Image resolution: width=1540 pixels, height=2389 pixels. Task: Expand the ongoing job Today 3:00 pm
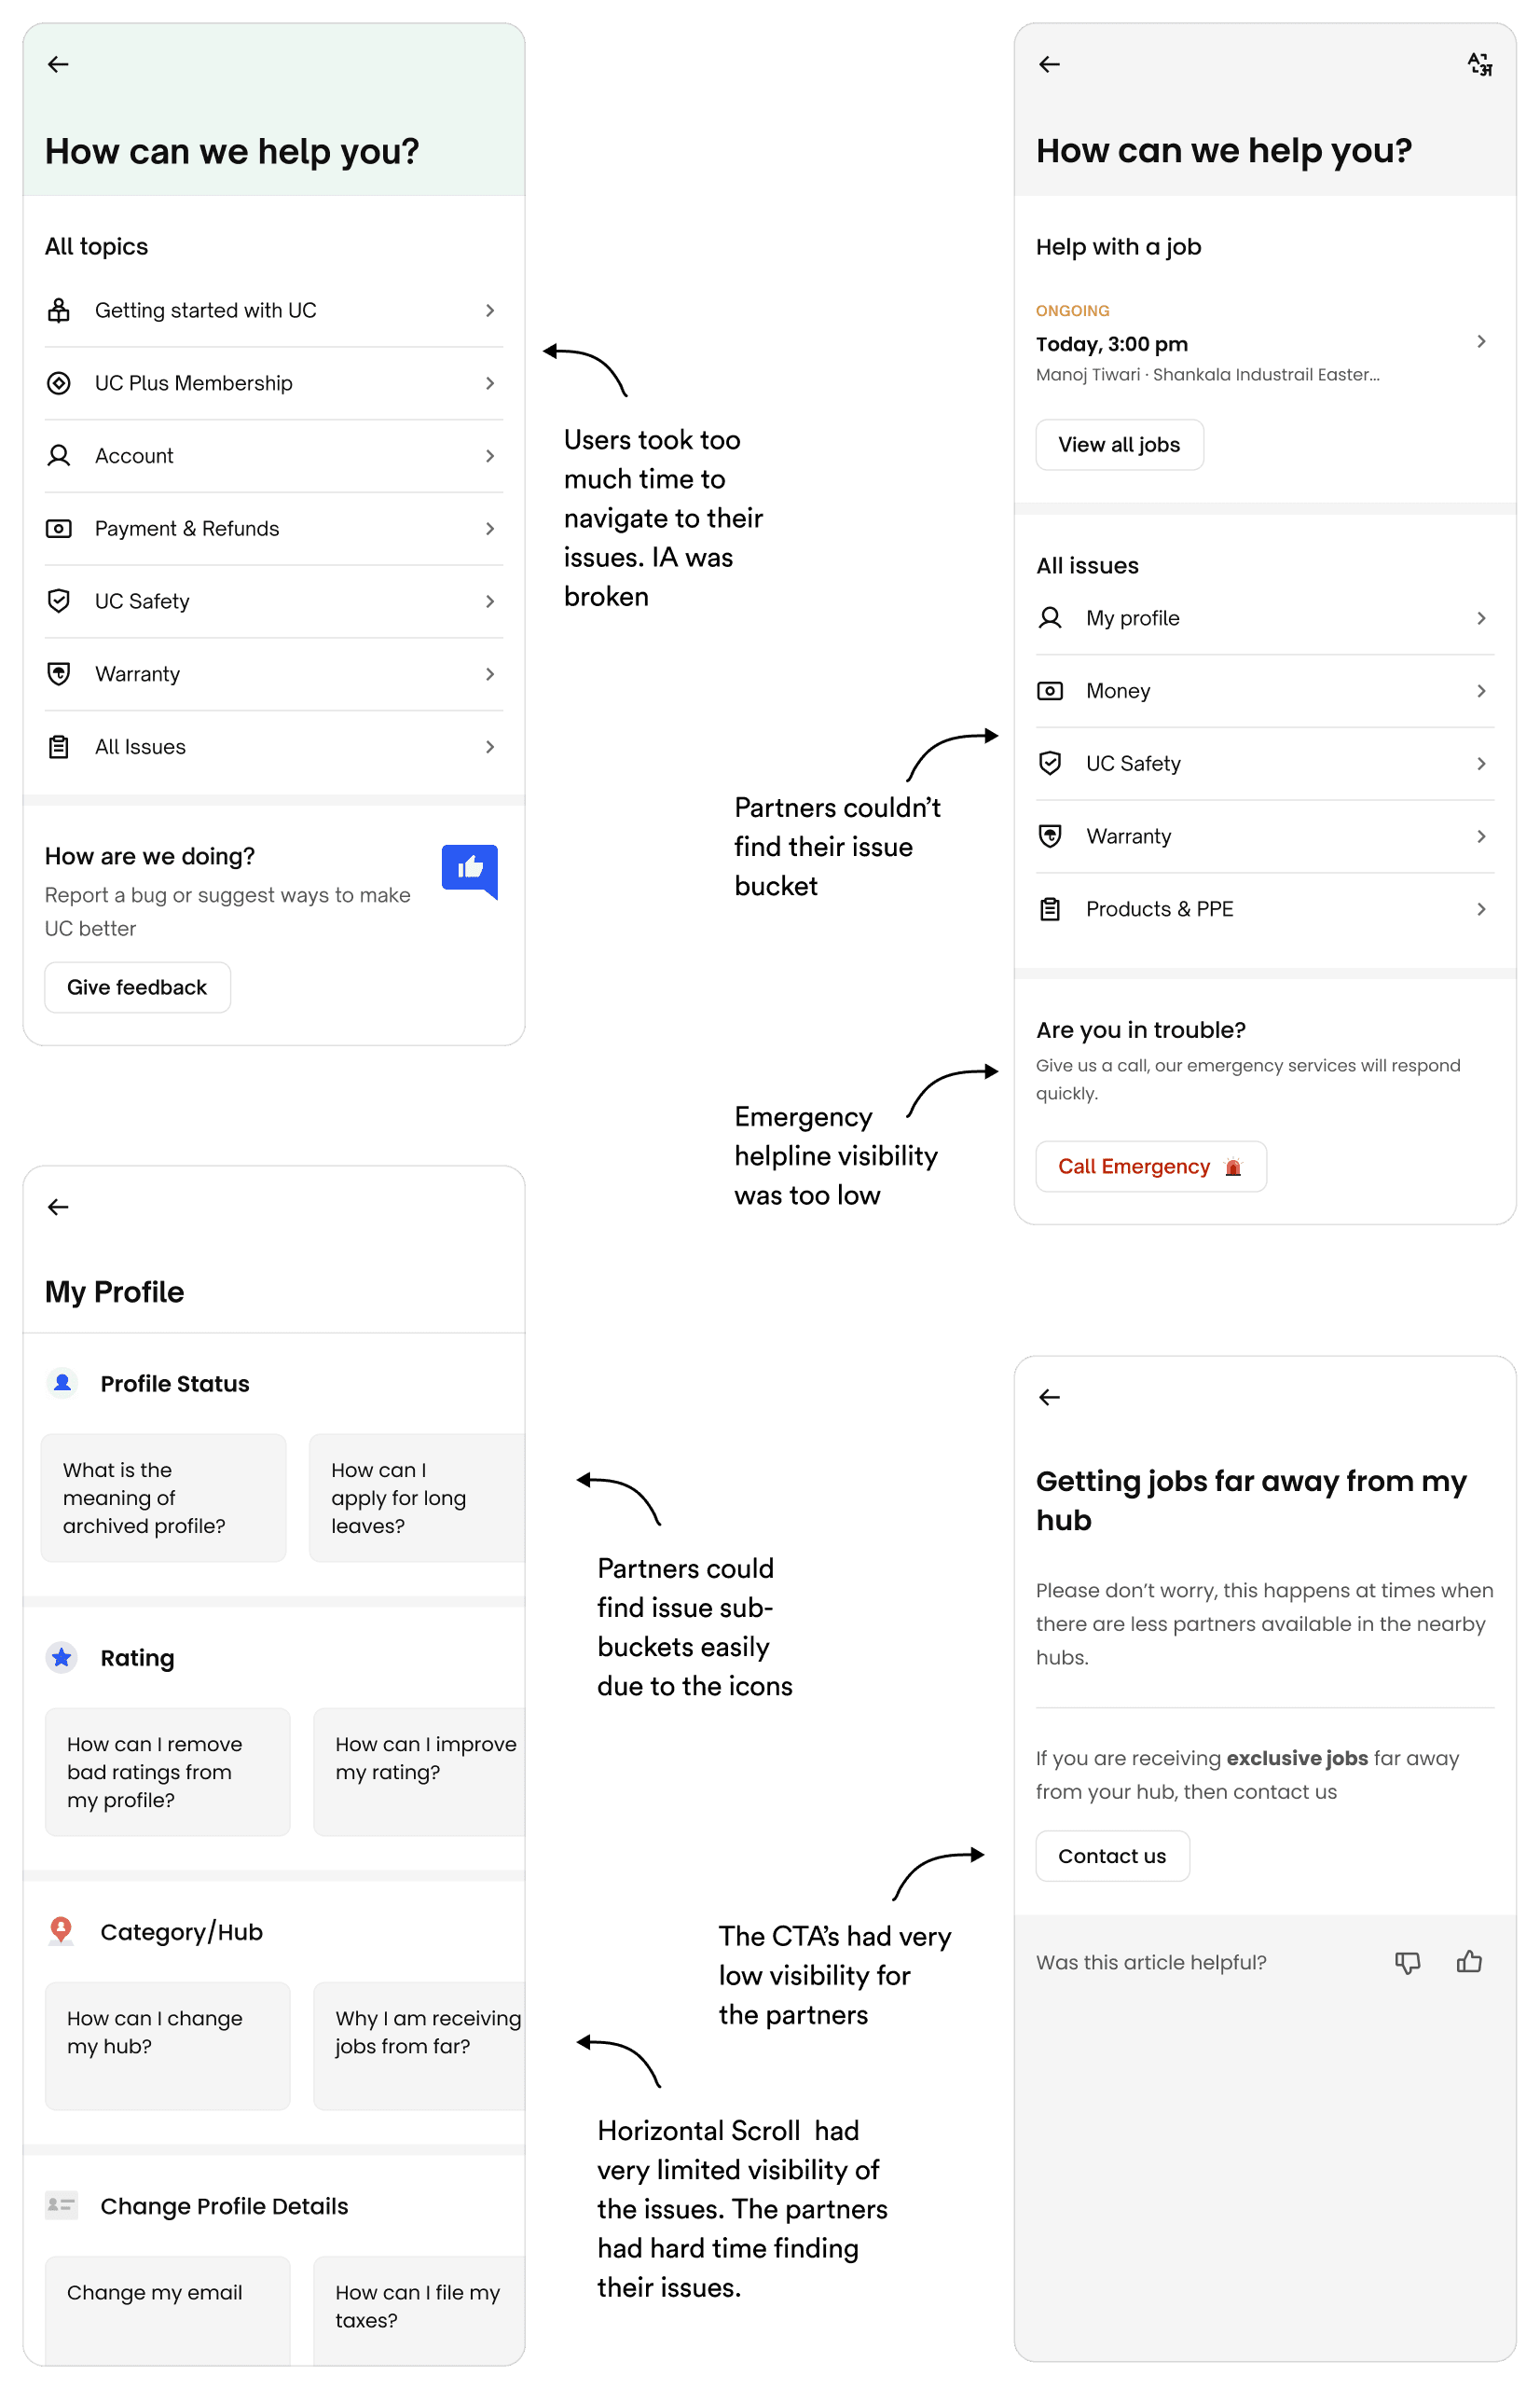(x=1264, y=343)
